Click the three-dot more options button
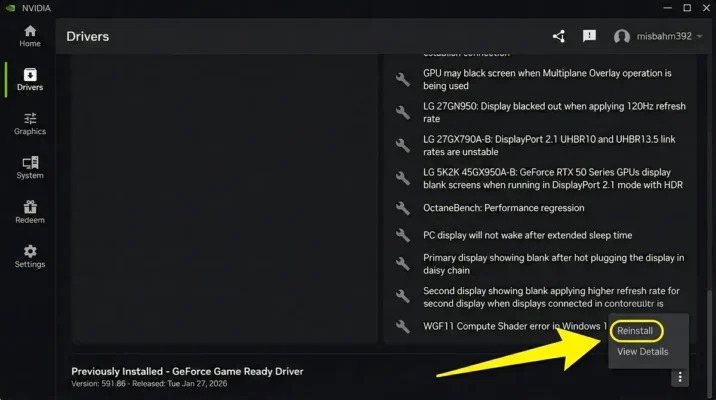The height and width of the screenshot is (400, 716). click(x=680, y=377)
